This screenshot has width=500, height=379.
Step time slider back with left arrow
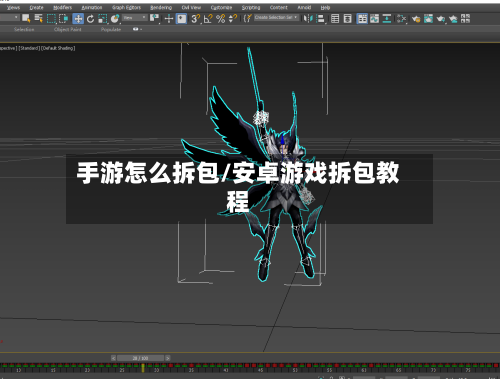pos(113,358)
